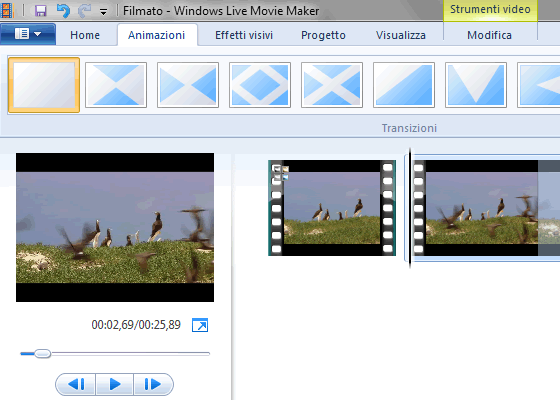Switch to the Visualizza tab
Viewport: 560px width, 400px height.
click(x=401, y=35)
